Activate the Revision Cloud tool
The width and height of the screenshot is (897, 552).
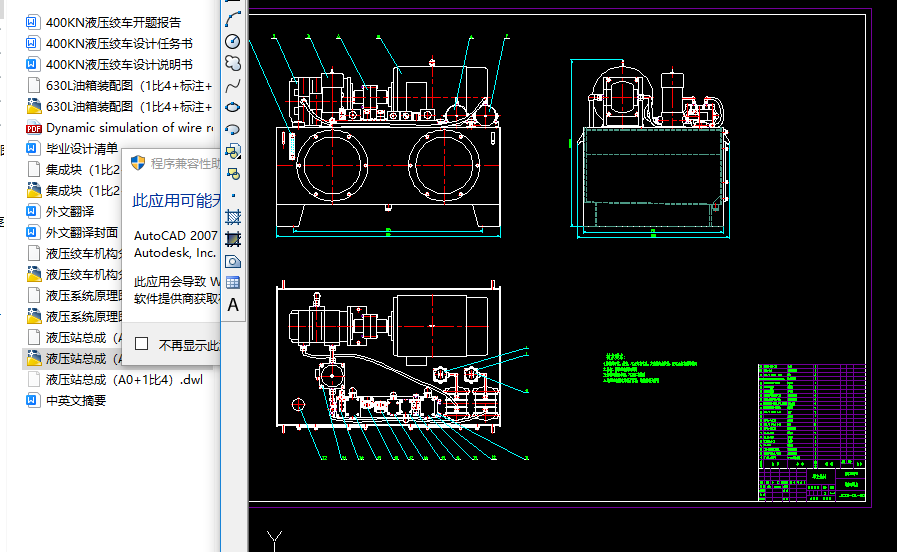click(x=233, y=63)
